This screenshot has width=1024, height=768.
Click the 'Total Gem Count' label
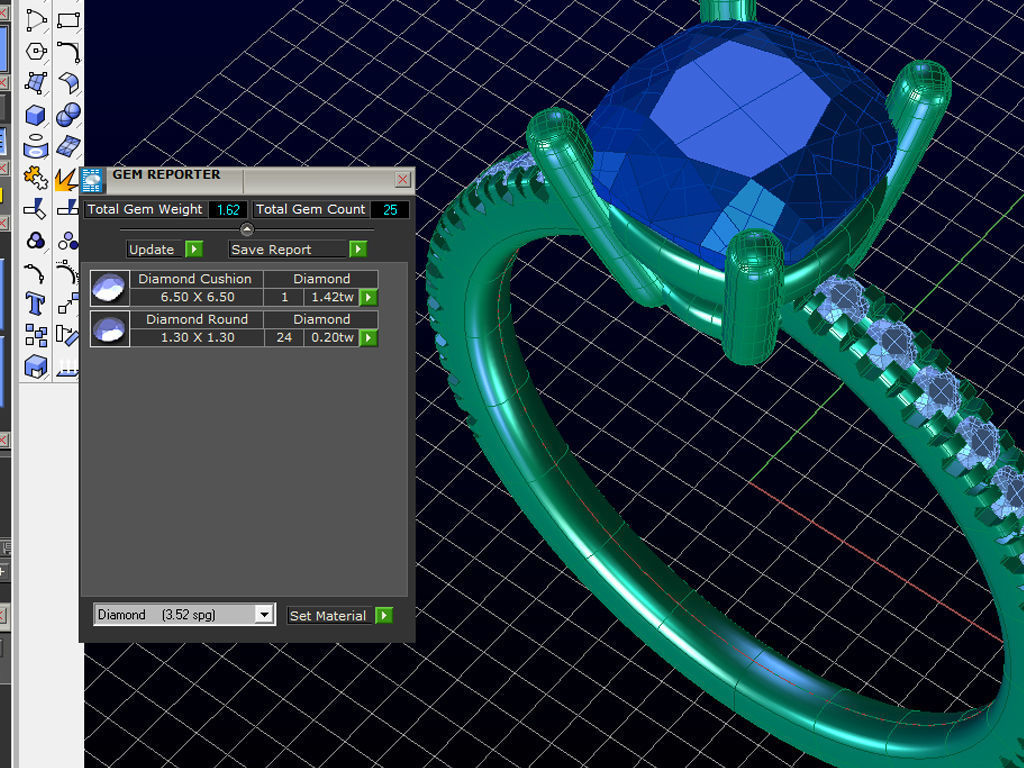coord(310,209)
